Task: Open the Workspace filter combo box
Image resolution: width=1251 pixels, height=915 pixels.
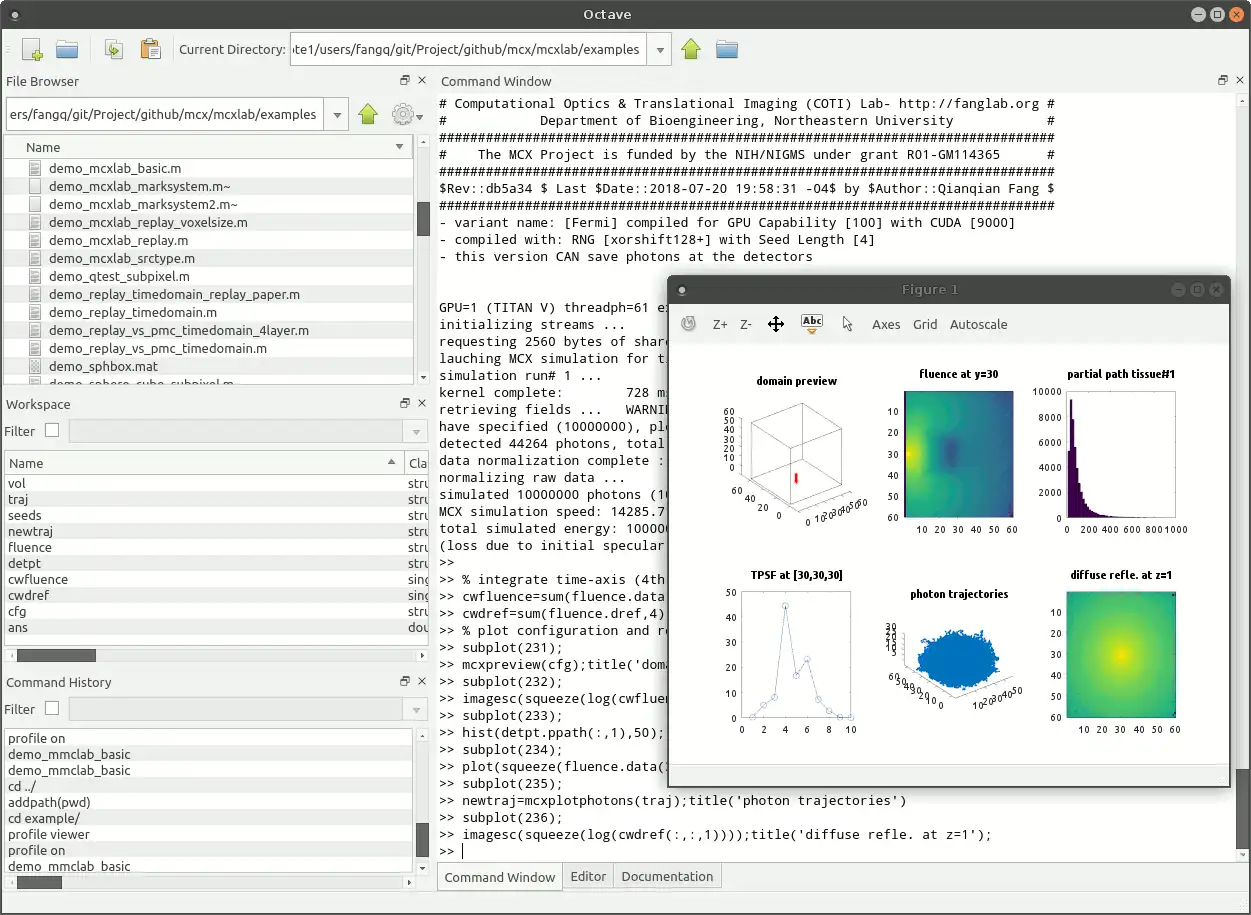Action: coord(248,431)
